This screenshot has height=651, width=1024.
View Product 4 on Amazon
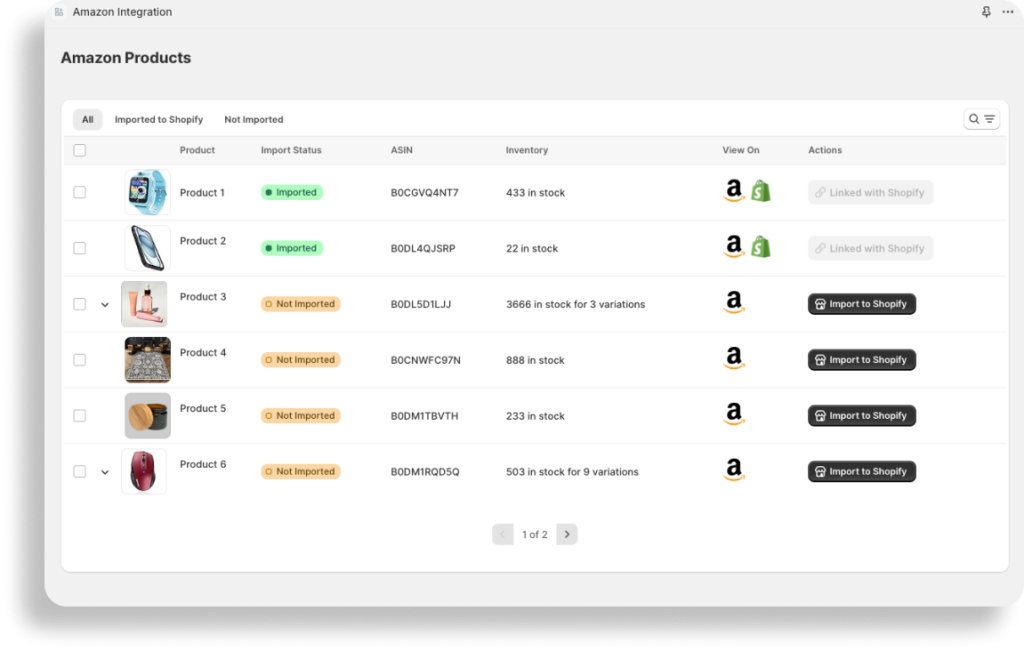click(x=734, y=358)
